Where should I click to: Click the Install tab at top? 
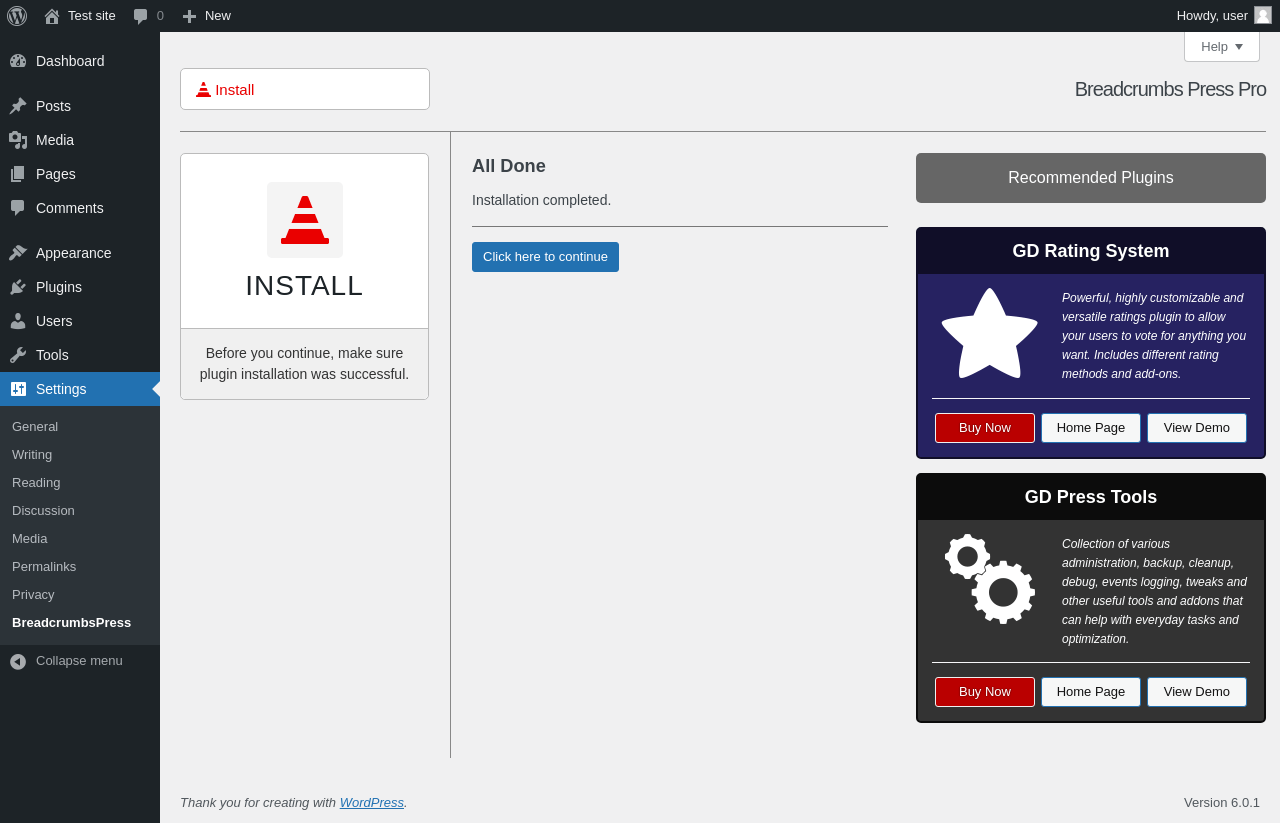click(x=305, y=89)
